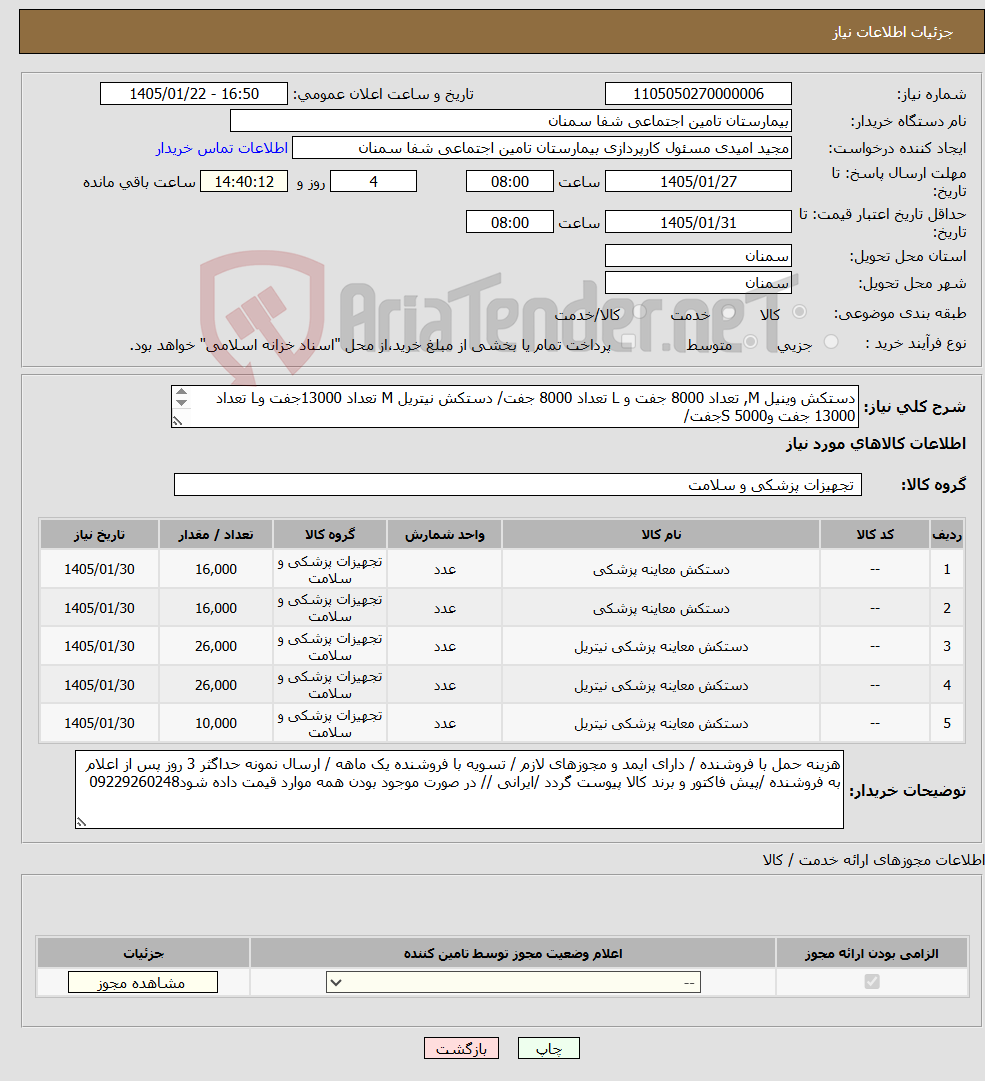Click the بازگشت back button

coord(461,1048)
